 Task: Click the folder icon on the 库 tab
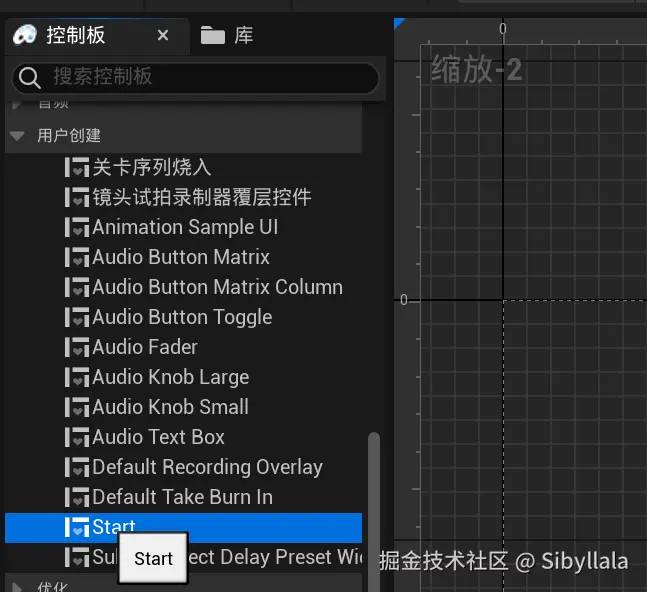pyautogui.click(x=213, y=35)
